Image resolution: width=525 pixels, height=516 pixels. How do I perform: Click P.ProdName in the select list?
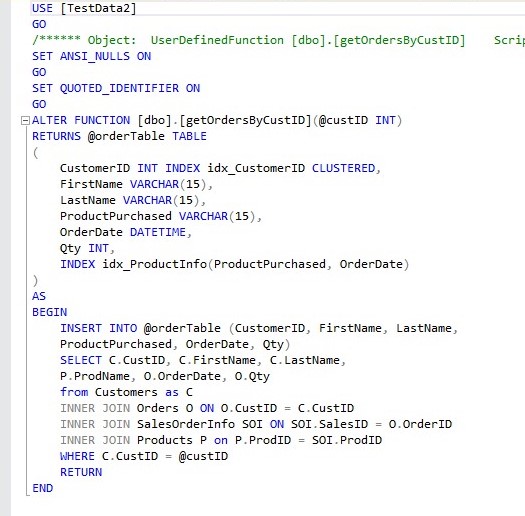(x=95, y=376)
